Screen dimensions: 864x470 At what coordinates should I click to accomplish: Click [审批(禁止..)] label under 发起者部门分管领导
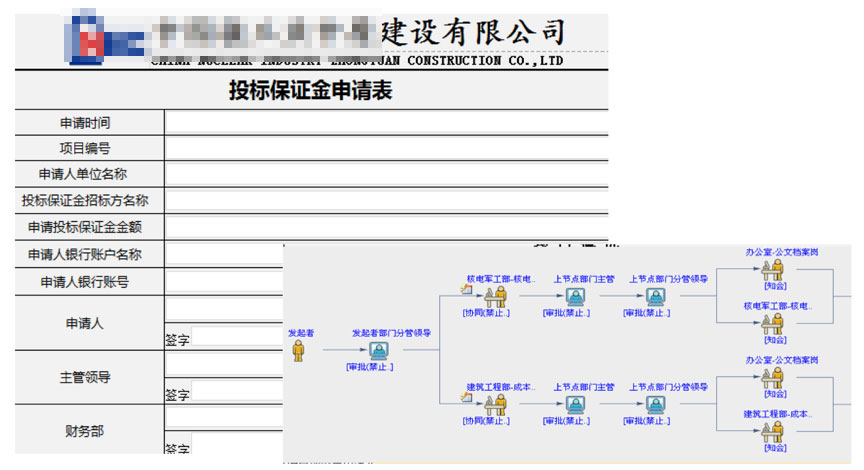370,368
